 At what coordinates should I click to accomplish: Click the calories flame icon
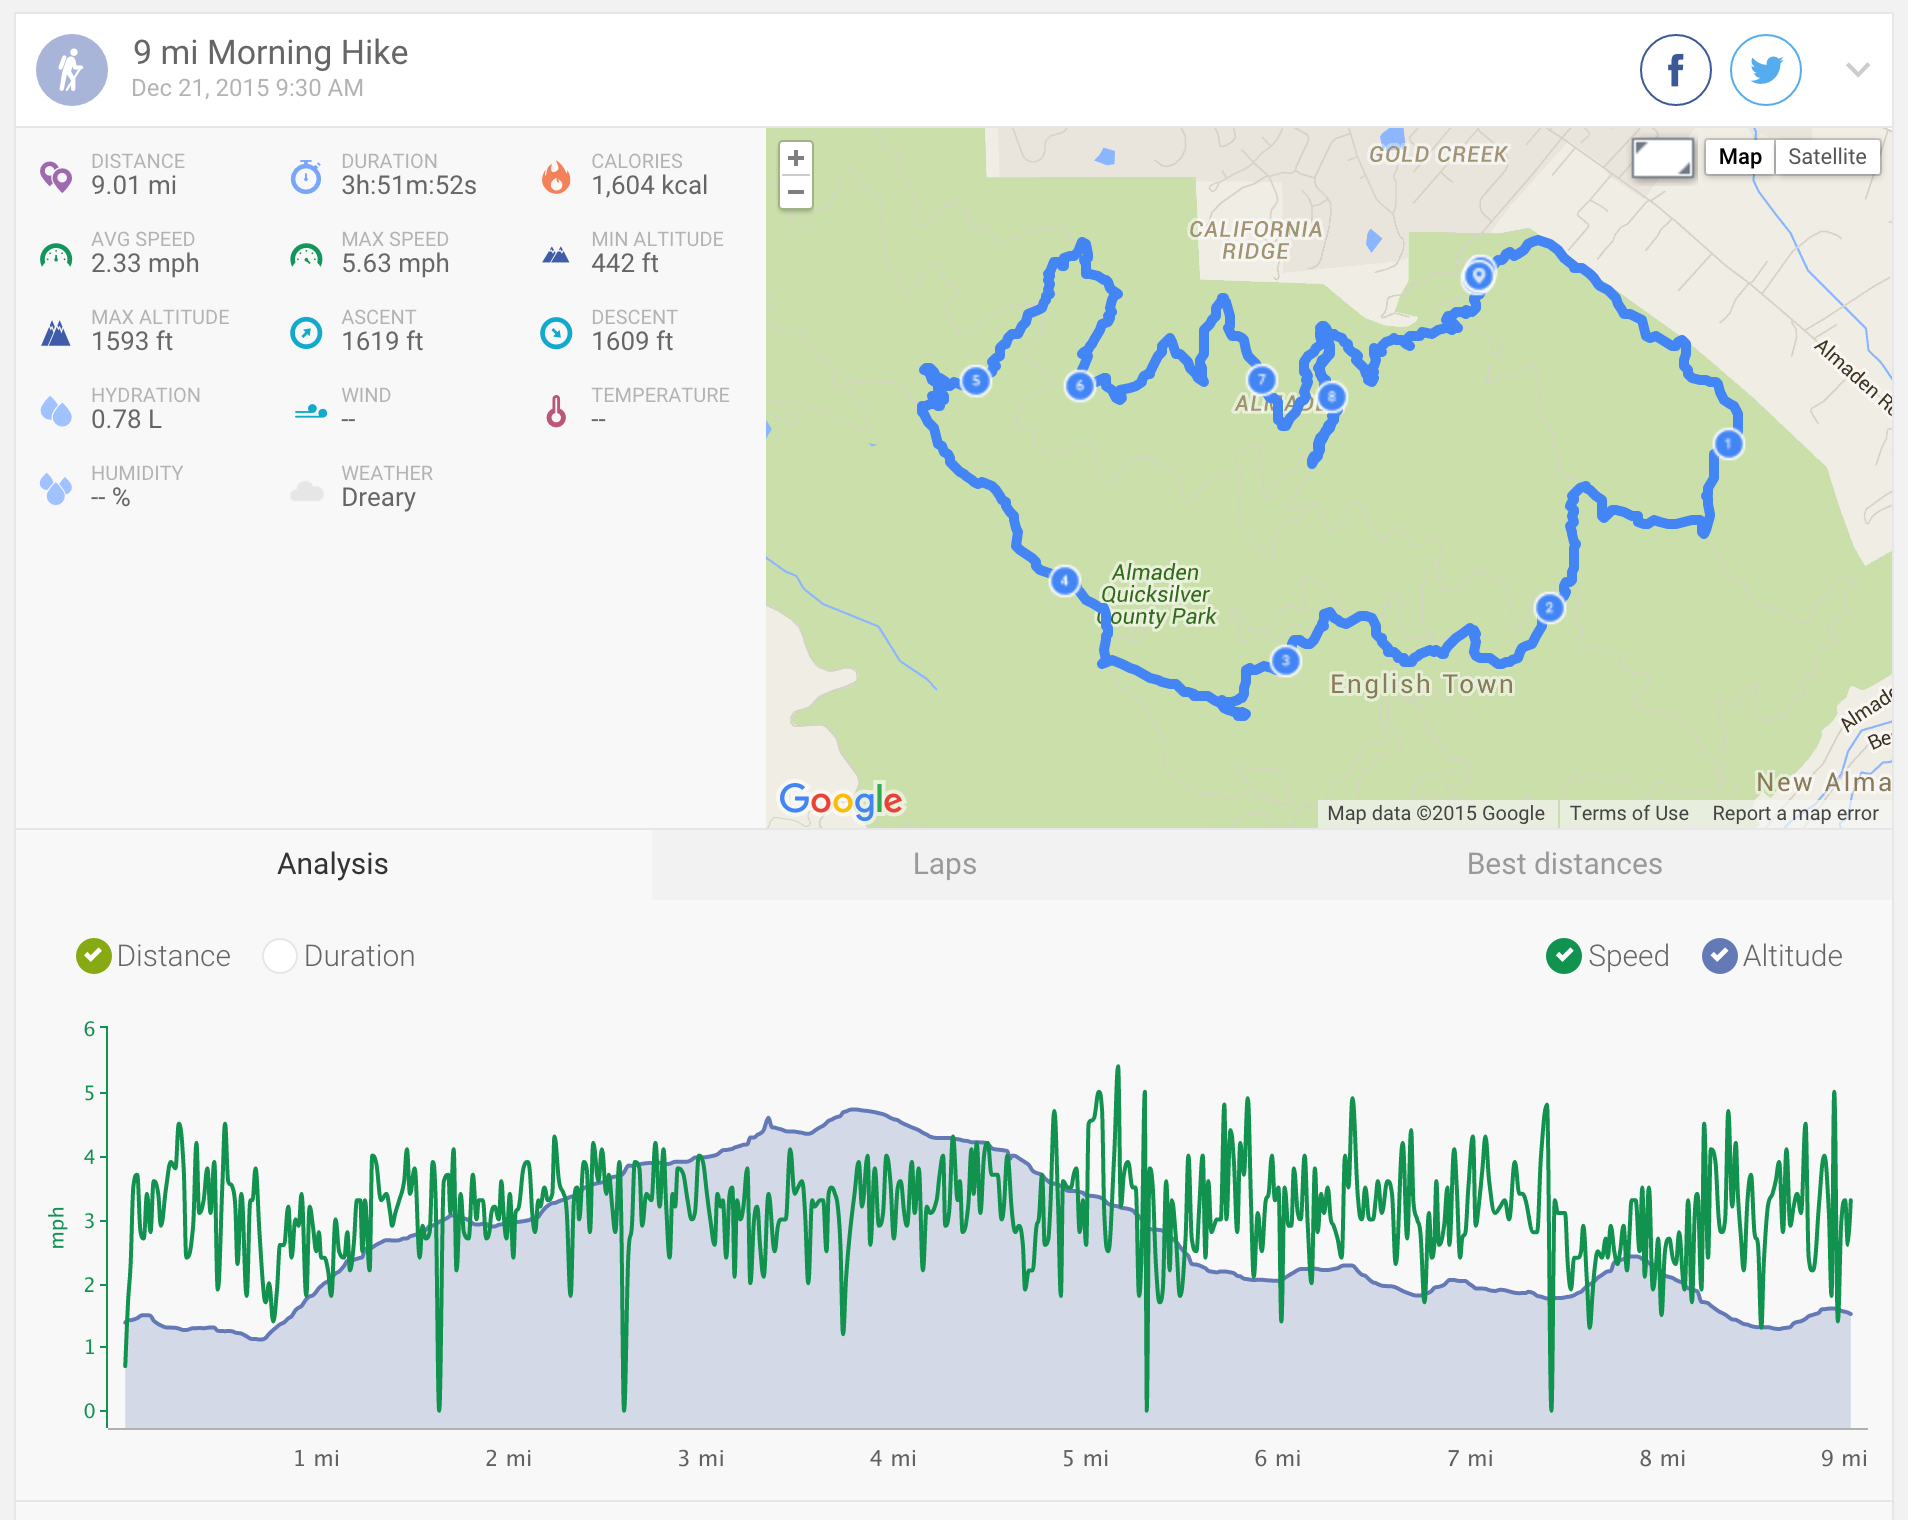click(556, 177)
